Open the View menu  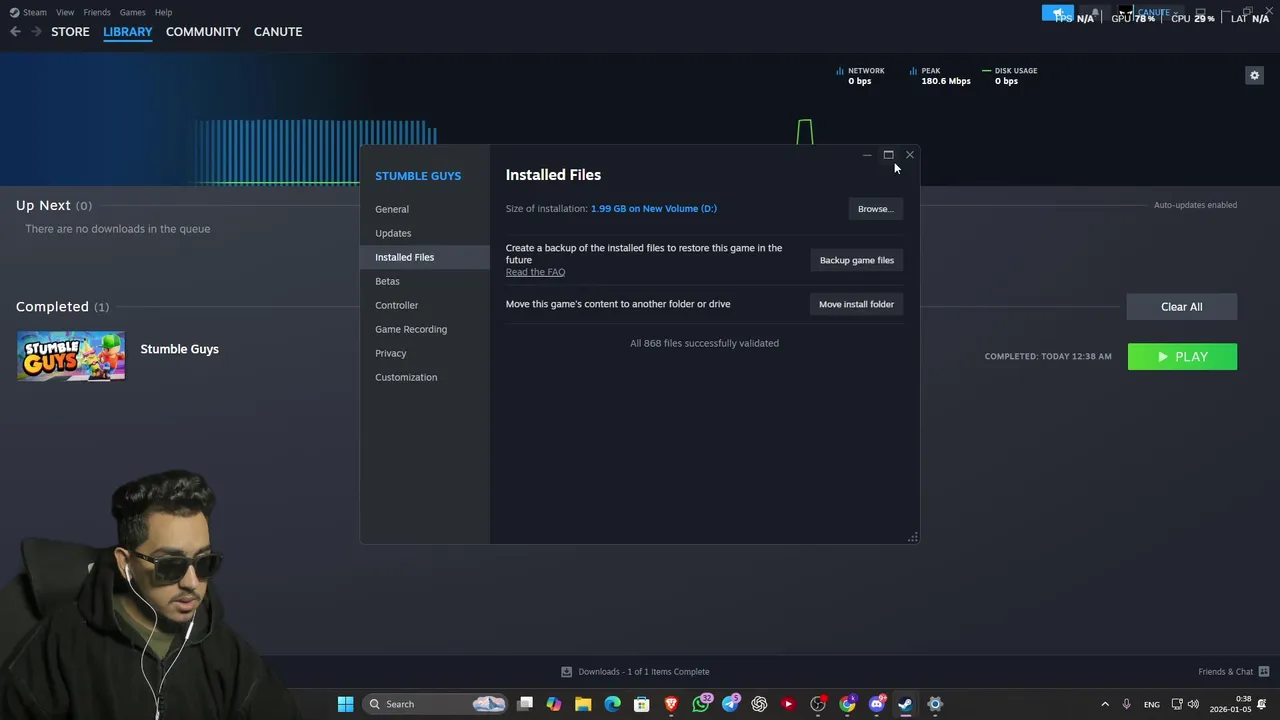tap(65, 12)
